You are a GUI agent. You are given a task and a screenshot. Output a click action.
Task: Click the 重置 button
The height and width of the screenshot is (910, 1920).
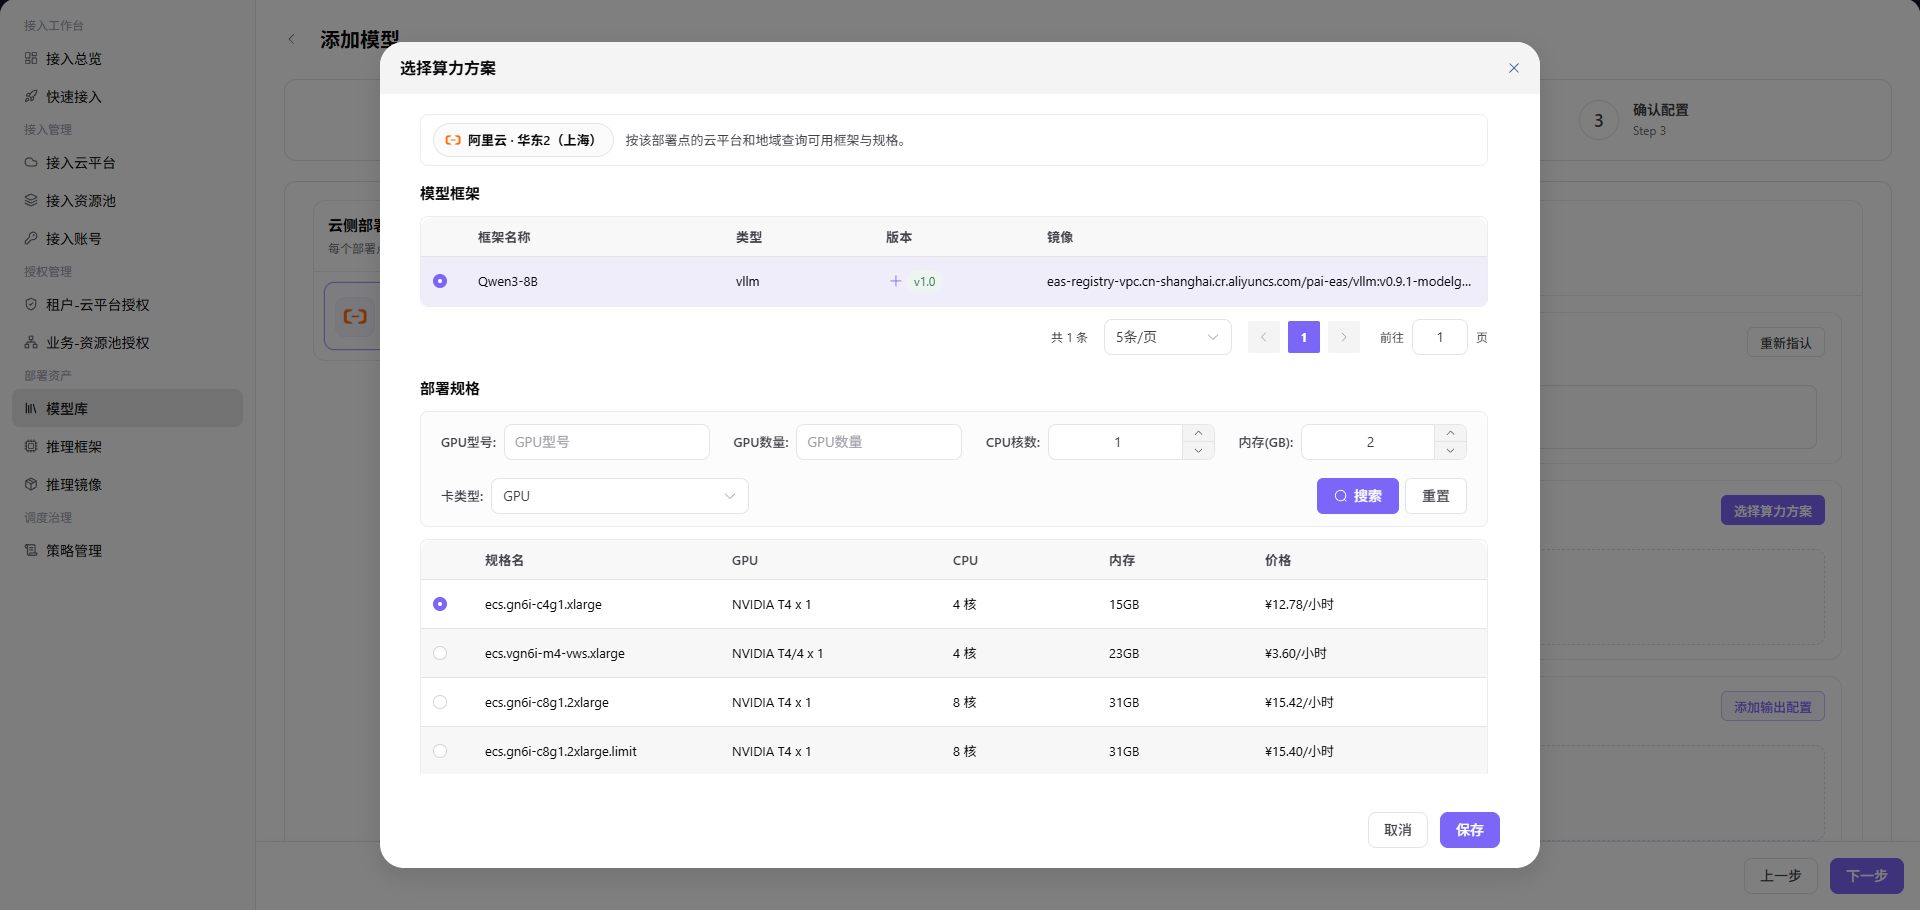tap(1436, 496)
